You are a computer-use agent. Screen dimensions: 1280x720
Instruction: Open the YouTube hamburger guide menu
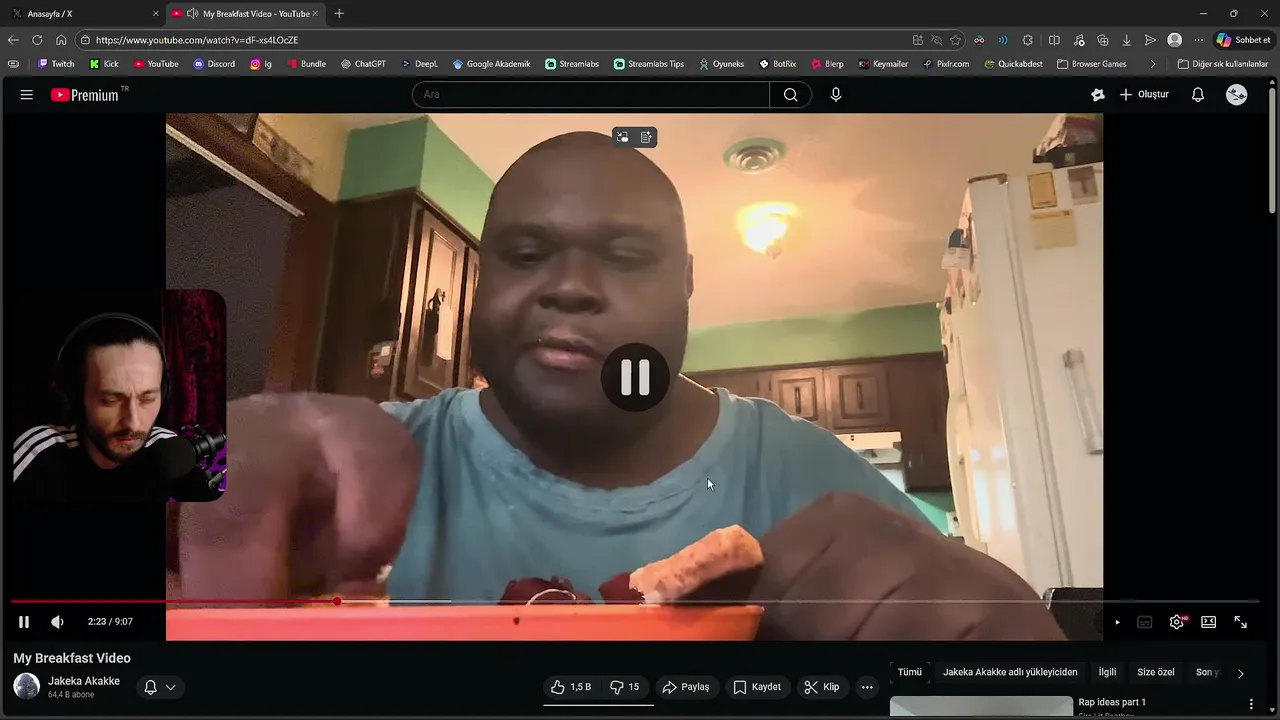pos(27,95)
